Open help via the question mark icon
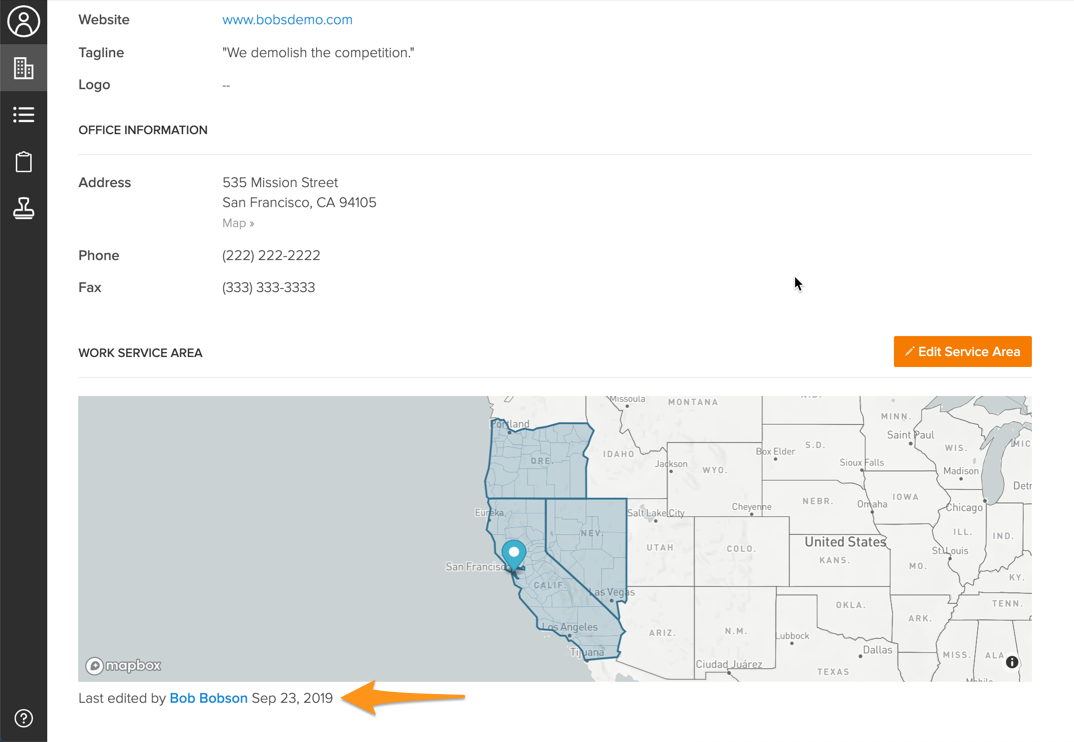Viewport: 1074px width, 742px height. (x=23, y=718)
